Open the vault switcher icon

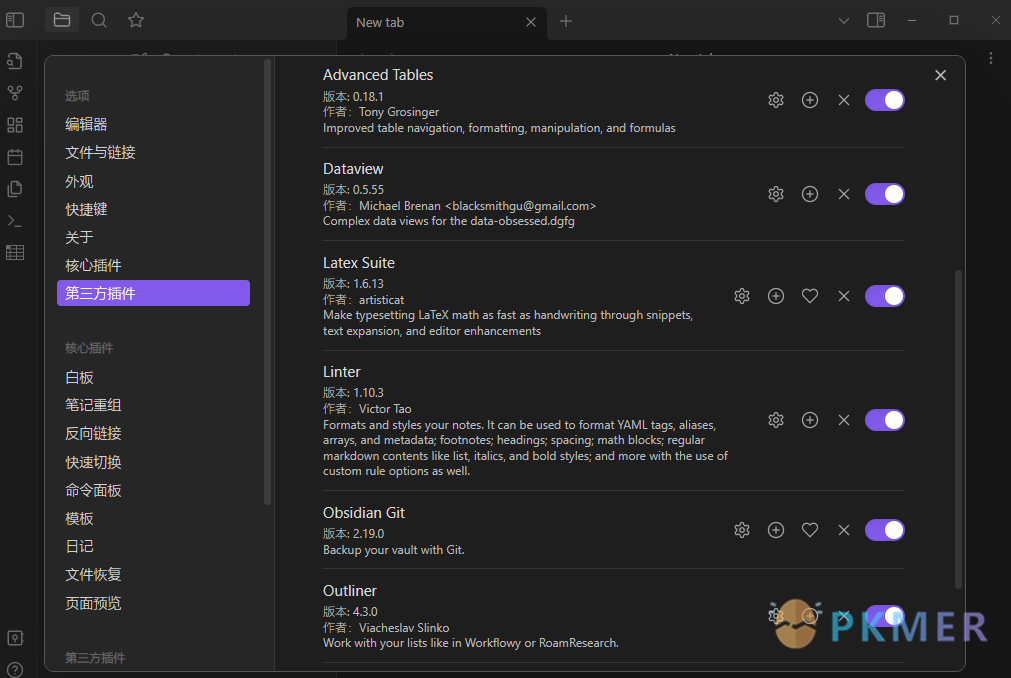[x=15, y=638]
